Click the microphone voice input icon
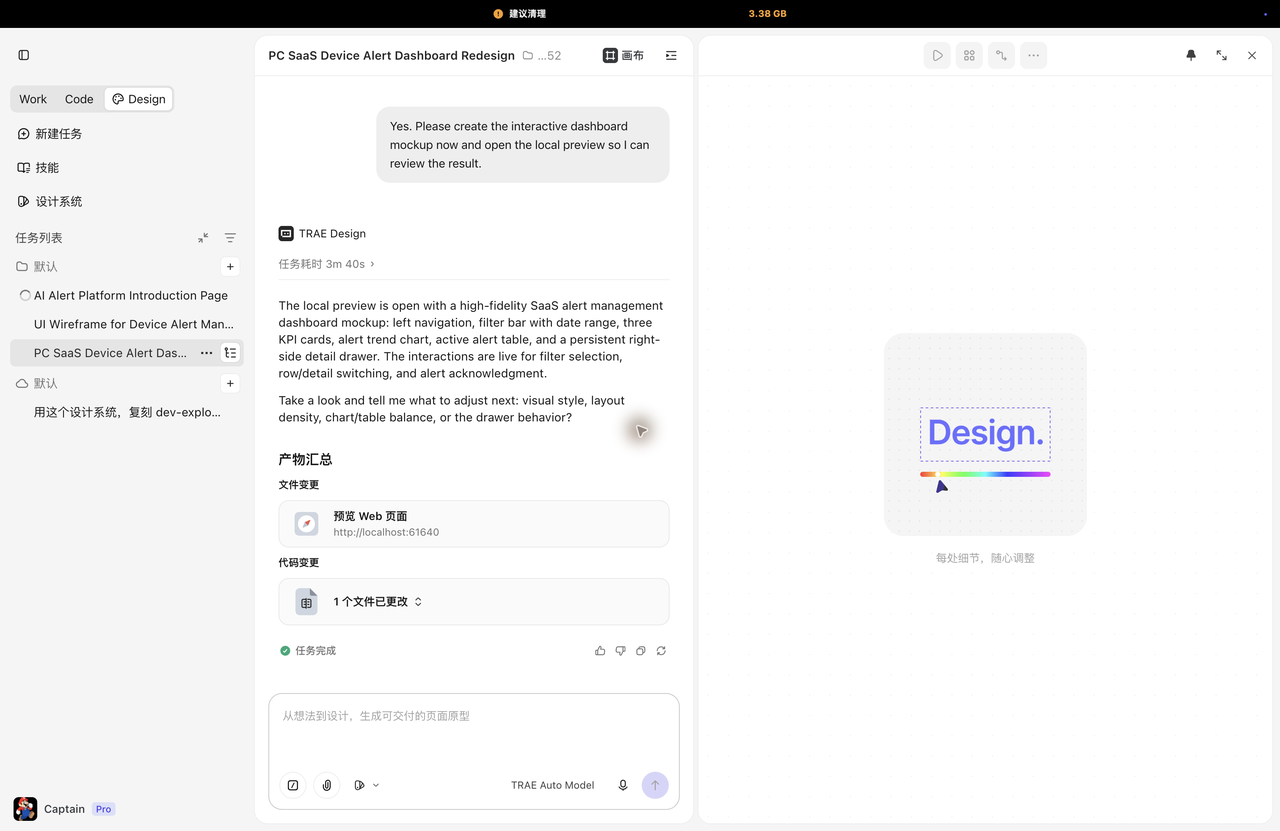 623,785
